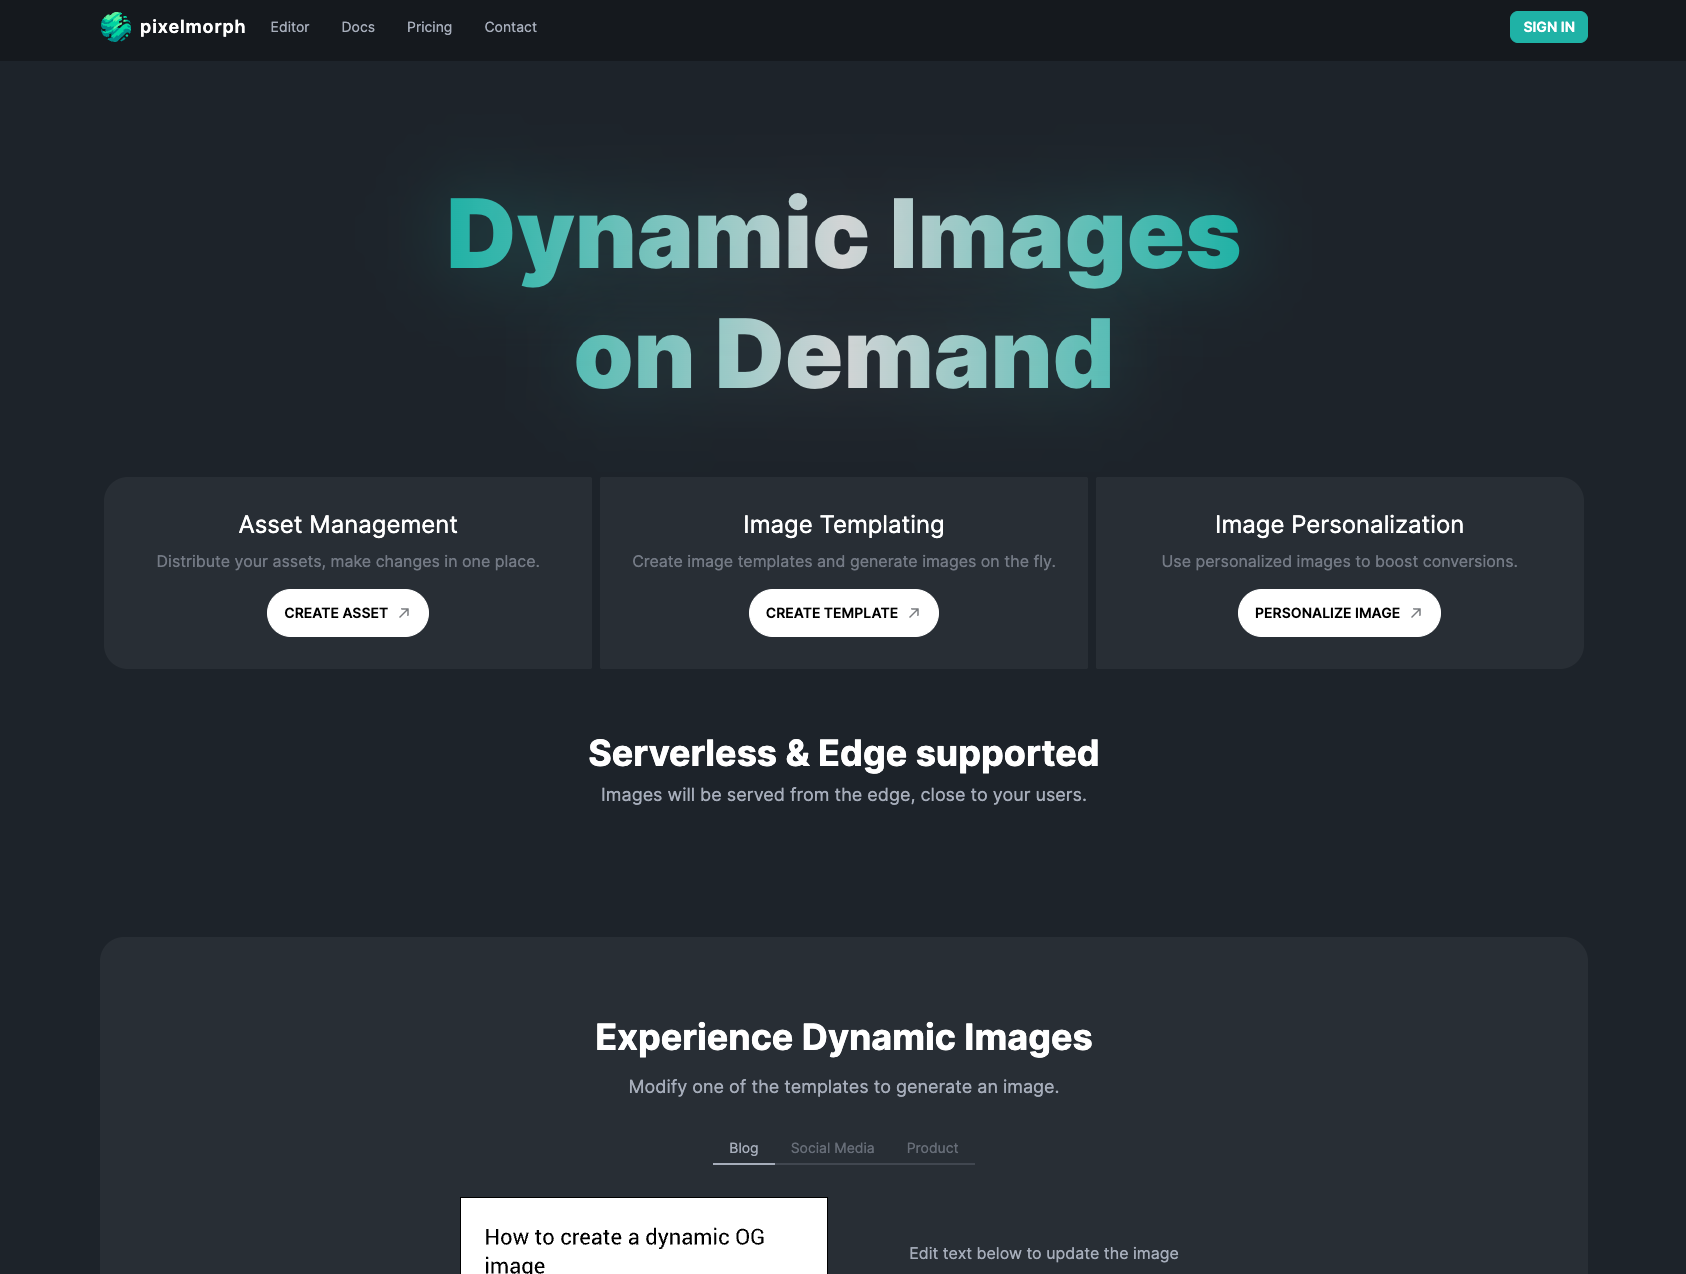Click the arrow icon in Create Template button
1686x1274 pixels.
tap(914, 613)
